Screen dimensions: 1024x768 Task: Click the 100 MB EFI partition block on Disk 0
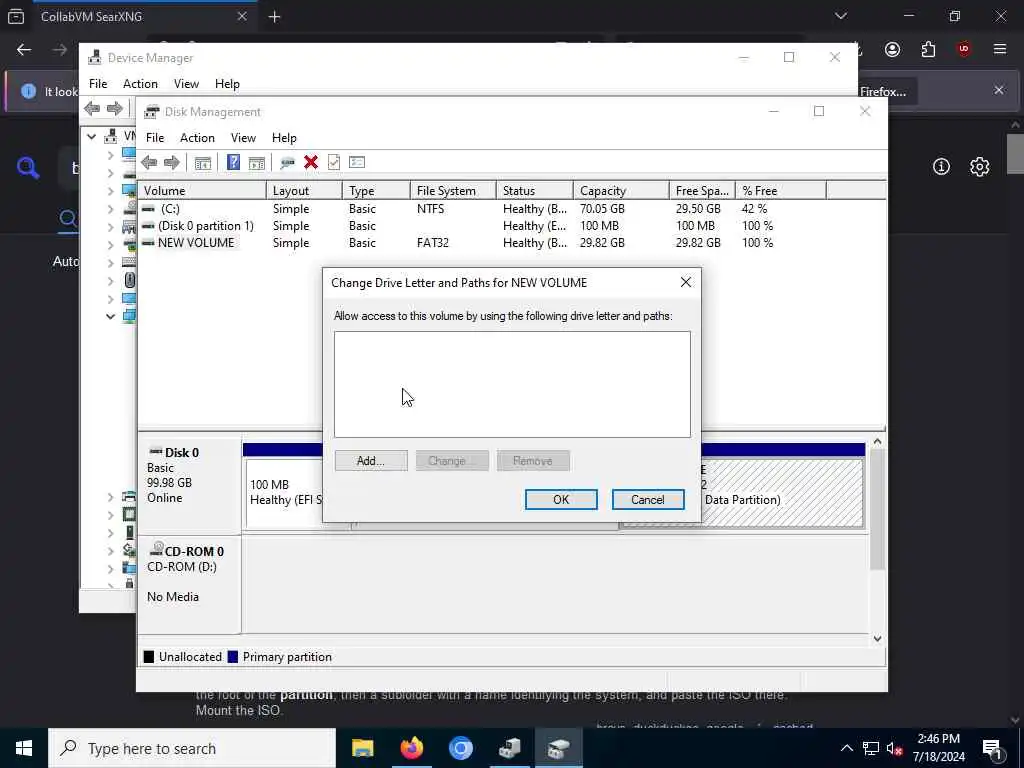point(284,492)
